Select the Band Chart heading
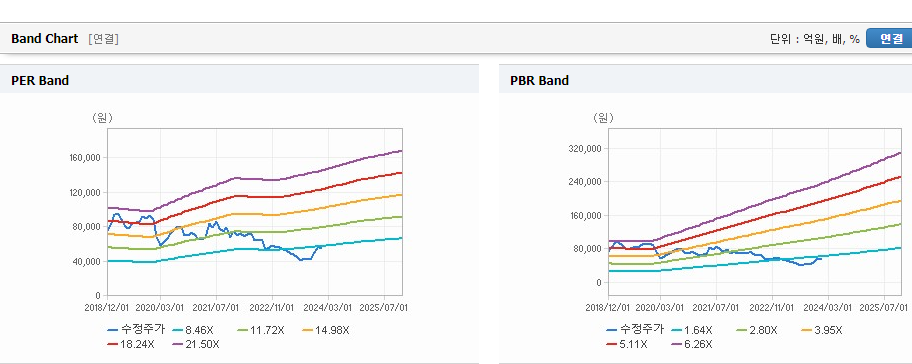Viewport: 912px width, 364px height. [44, 38]
